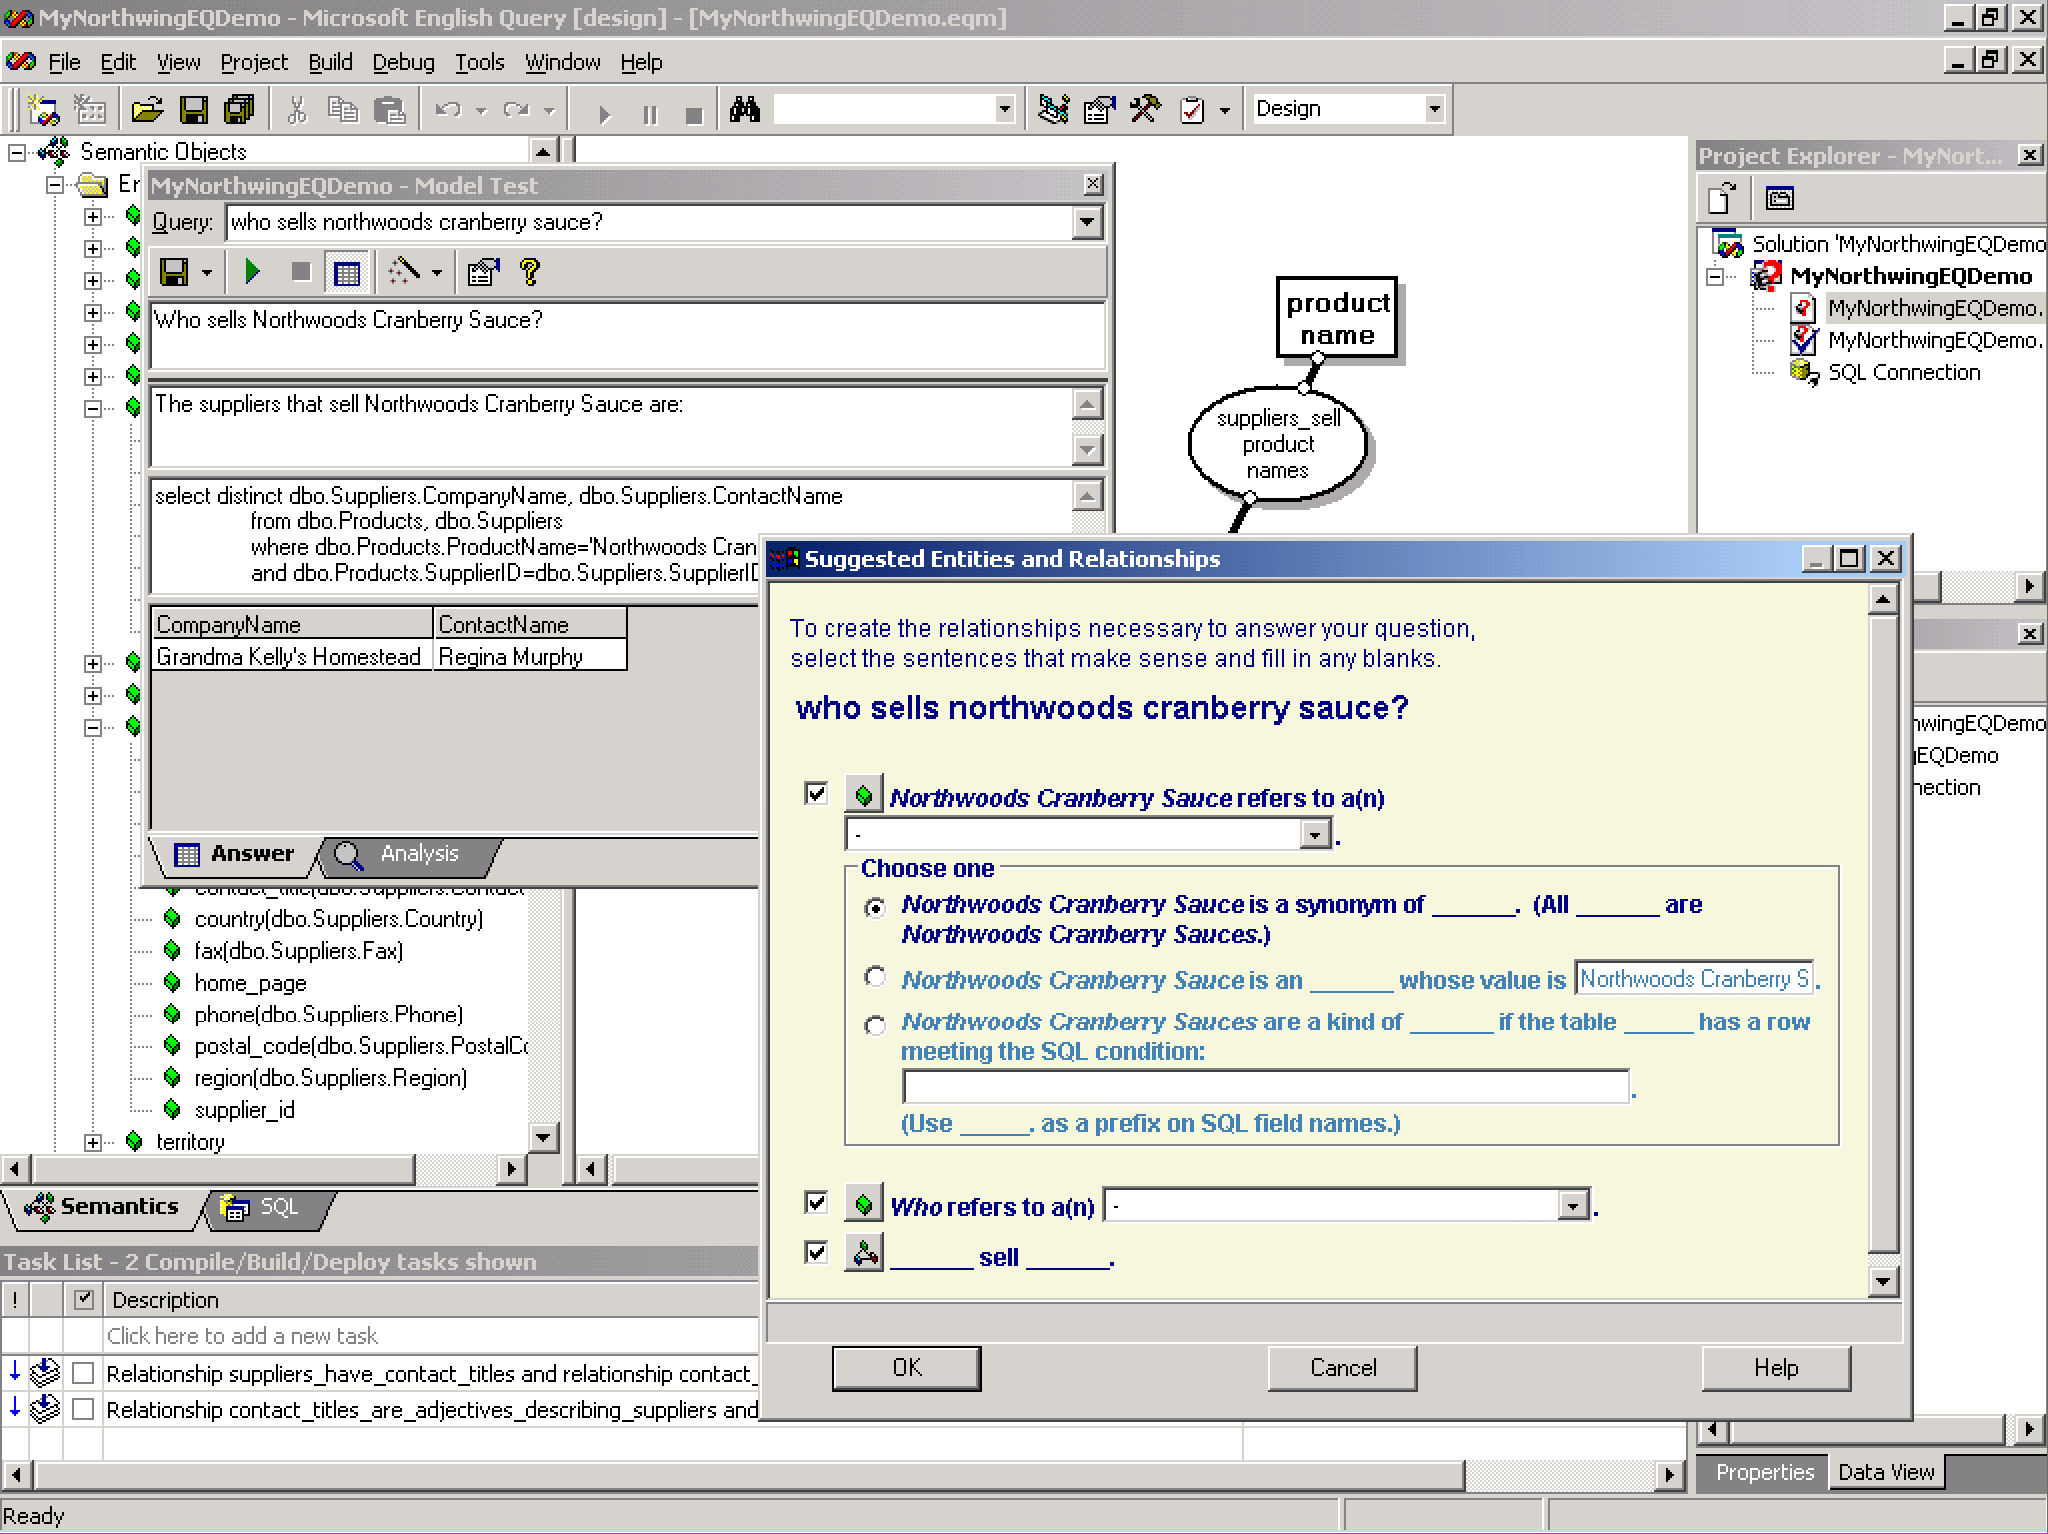Collapse MyNorthwingEQDemo project node in Project Explorer

1716,276
